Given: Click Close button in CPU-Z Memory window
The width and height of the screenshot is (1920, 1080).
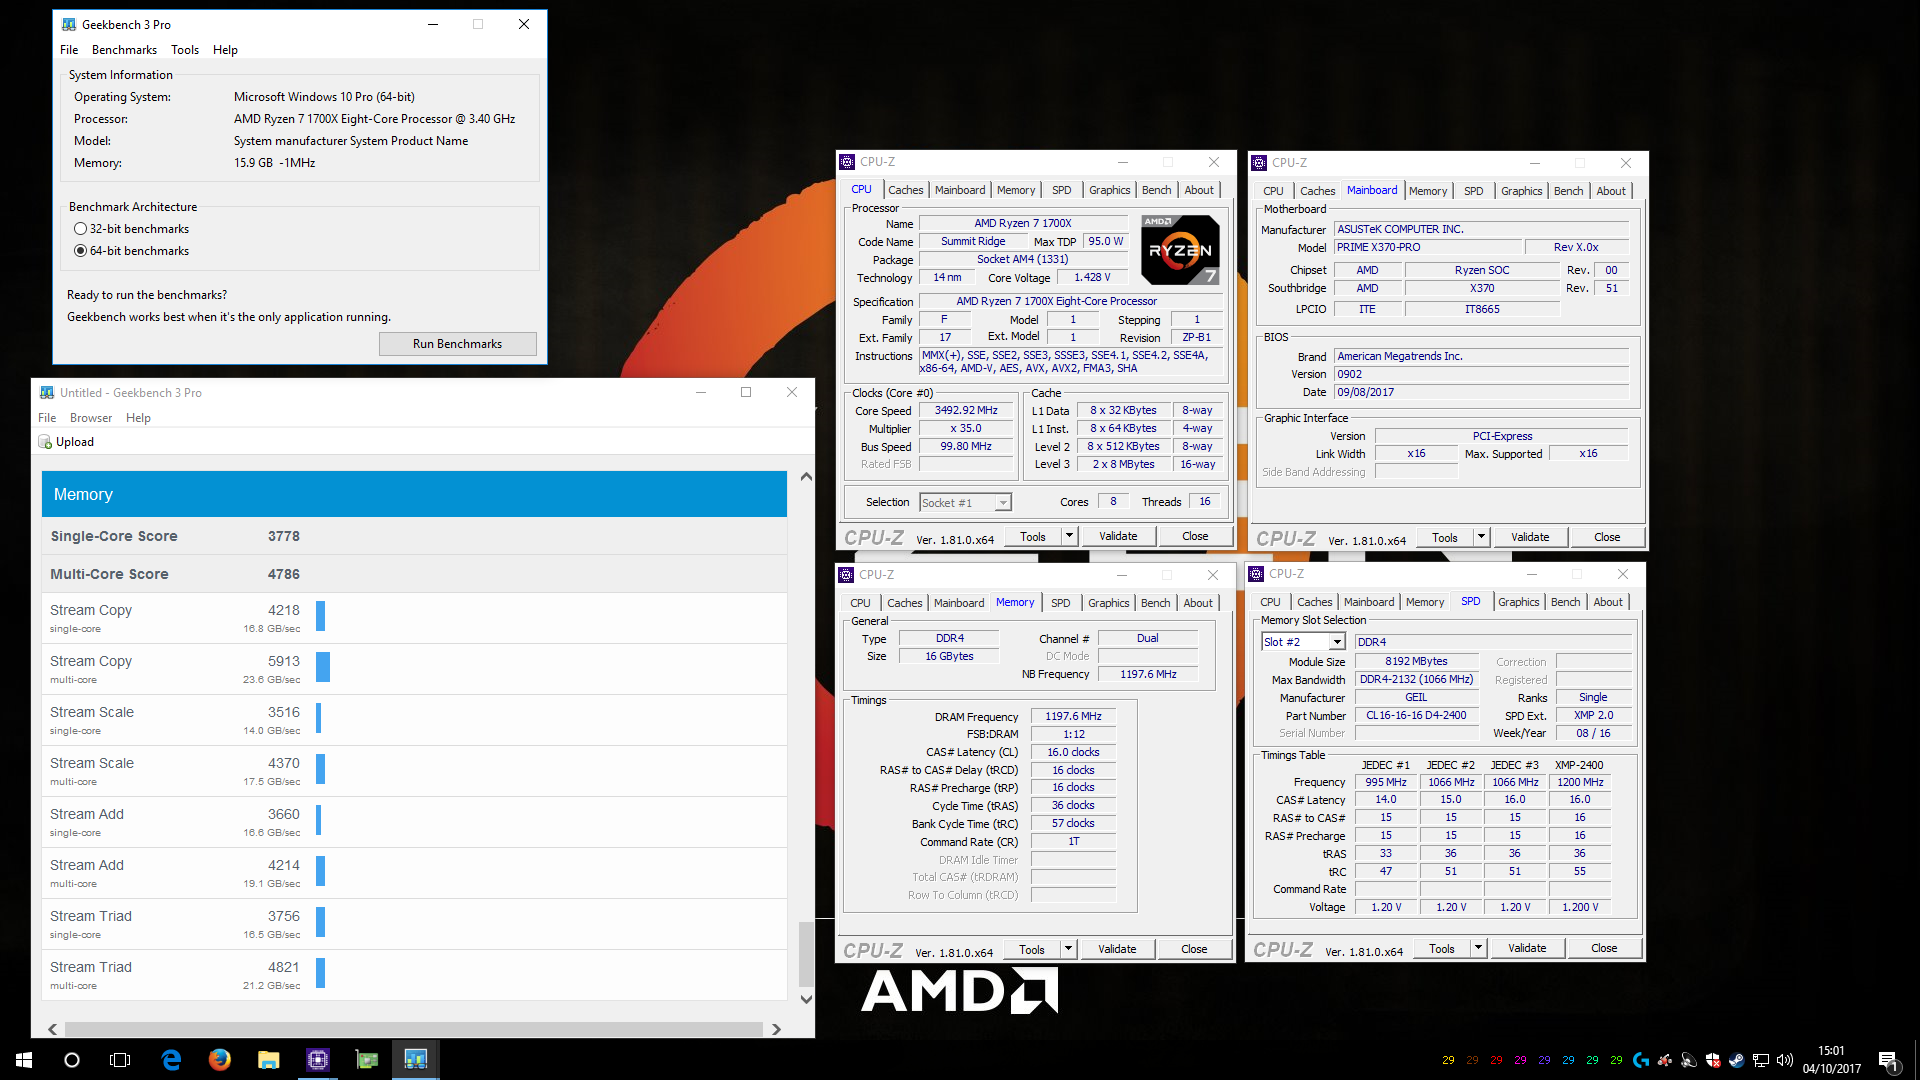Looking at the screenshot, I should pyautogui.click(x=1194, y=949).
